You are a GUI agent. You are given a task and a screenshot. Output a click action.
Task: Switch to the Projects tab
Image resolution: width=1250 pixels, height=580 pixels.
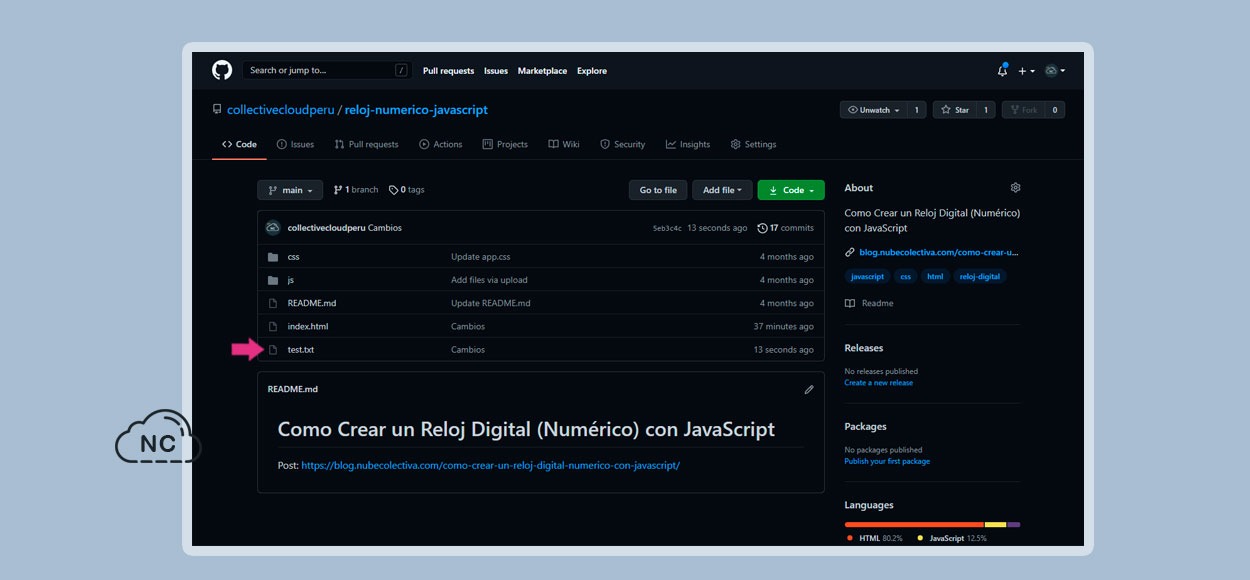pos(505,144)
